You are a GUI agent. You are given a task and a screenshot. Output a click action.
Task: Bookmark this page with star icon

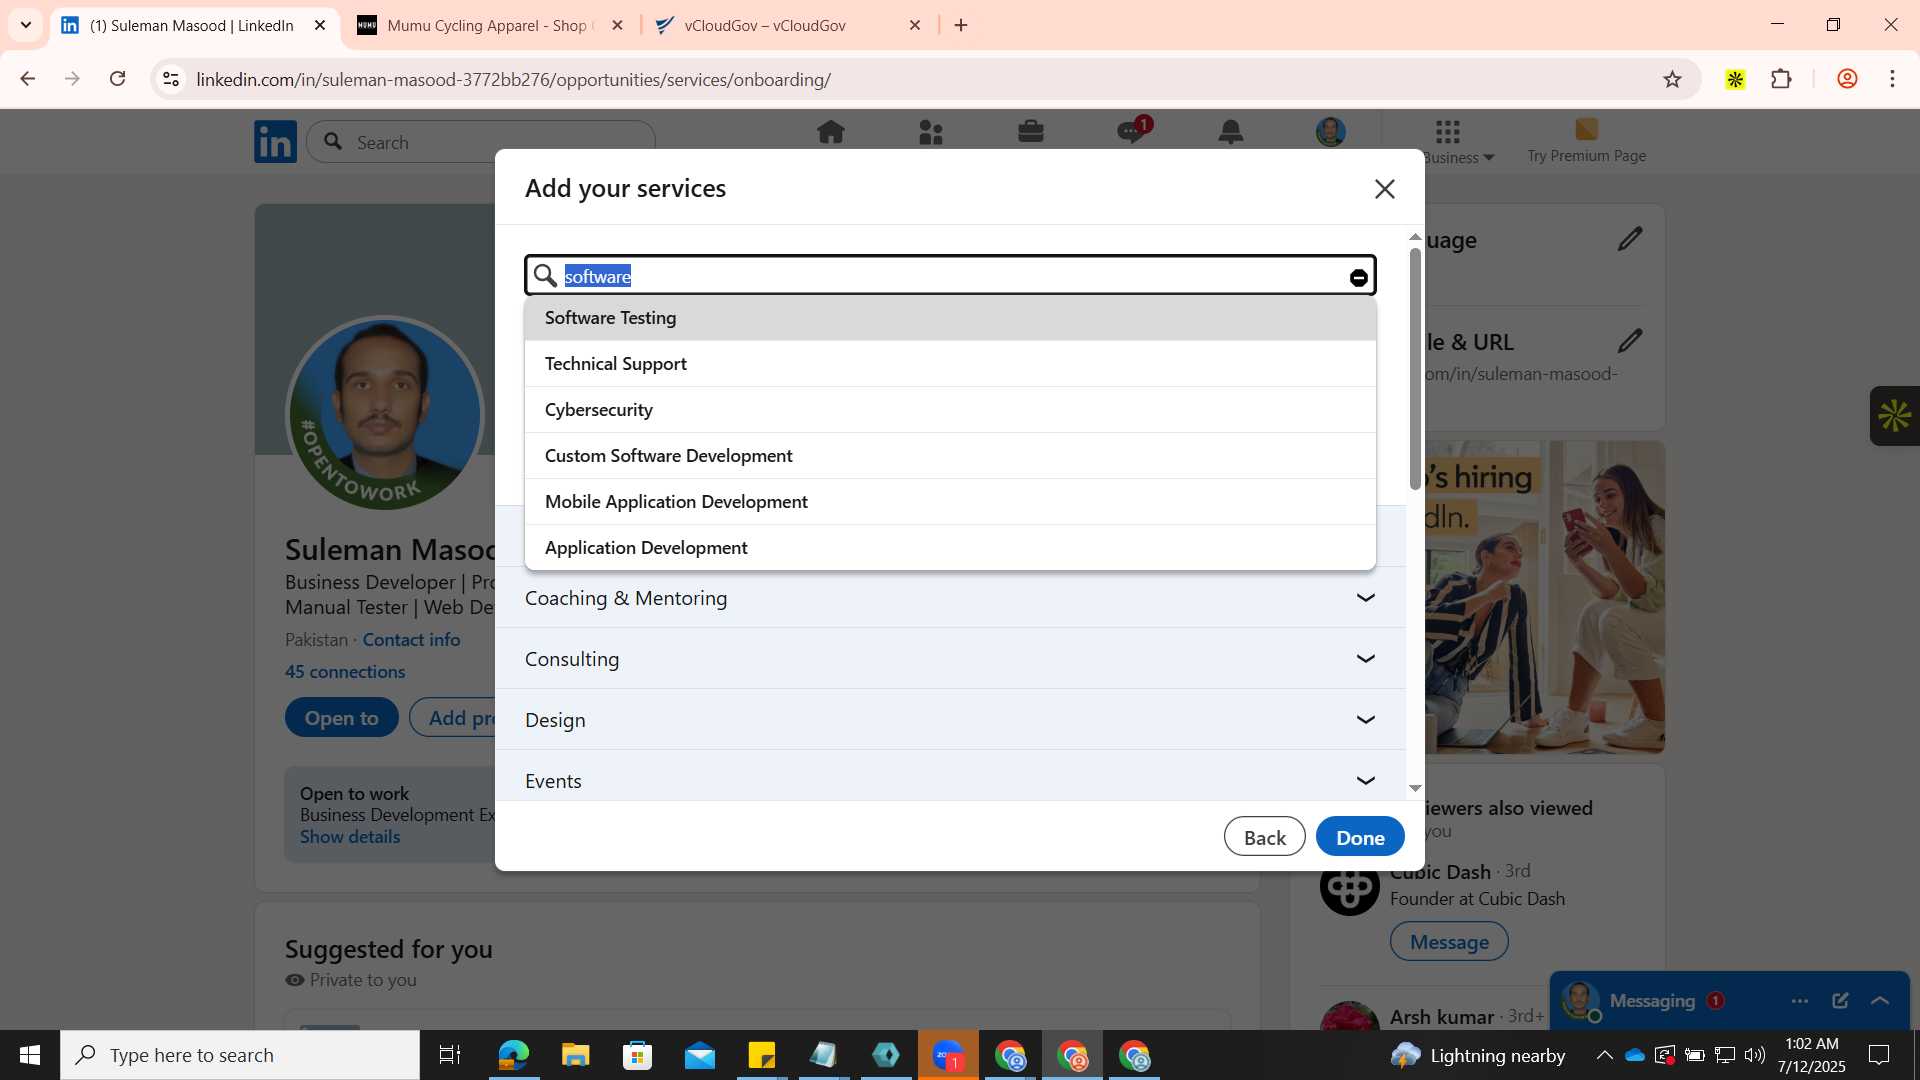(x=1672, y=79)
